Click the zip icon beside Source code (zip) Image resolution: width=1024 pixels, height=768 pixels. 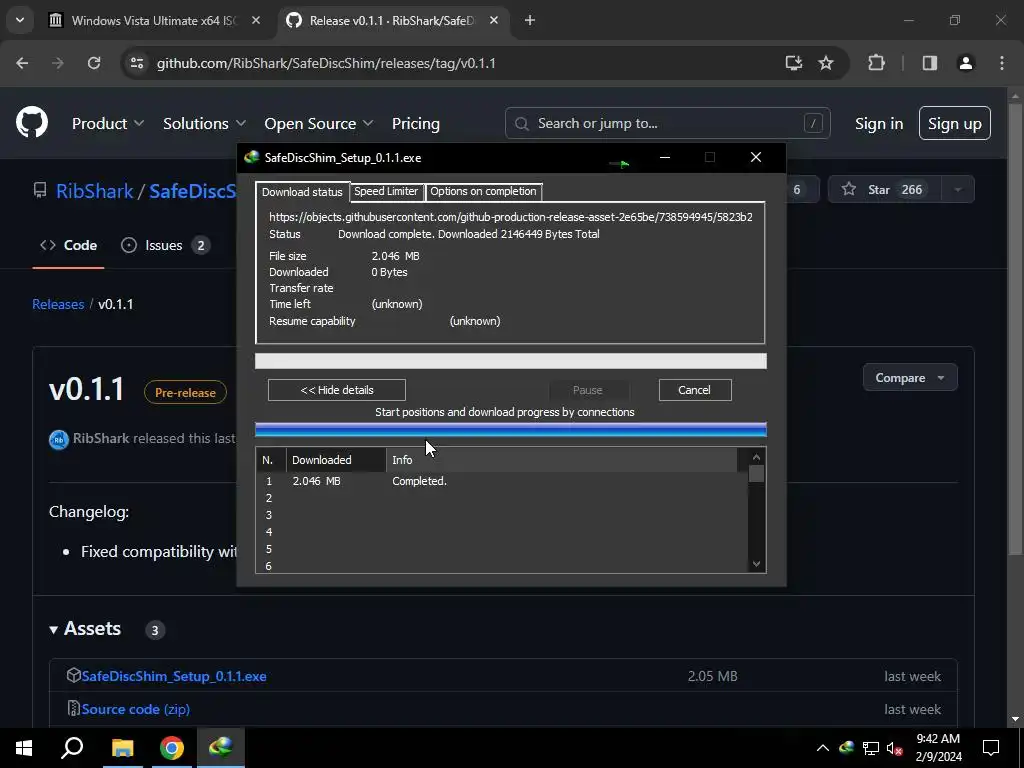[x=73, y=708]
